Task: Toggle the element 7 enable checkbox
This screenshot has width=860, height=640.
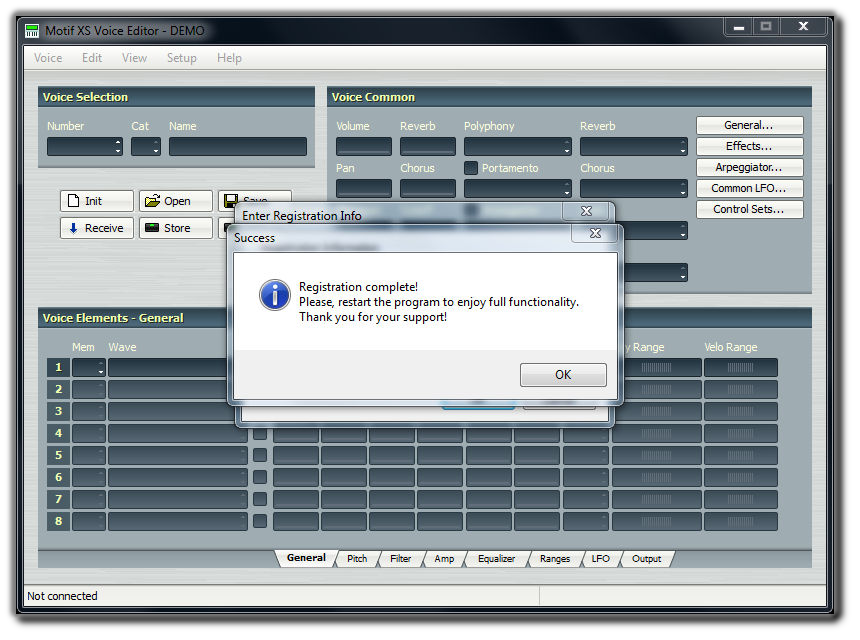Action: [x=260, y=499]
